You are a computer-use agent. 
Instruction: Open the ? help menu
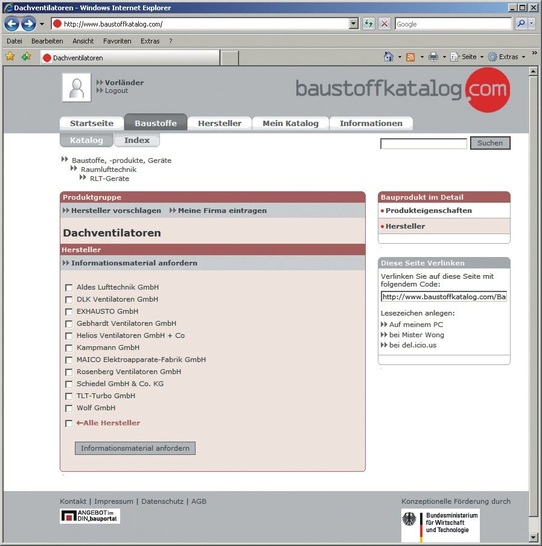[x=171, y=41]
